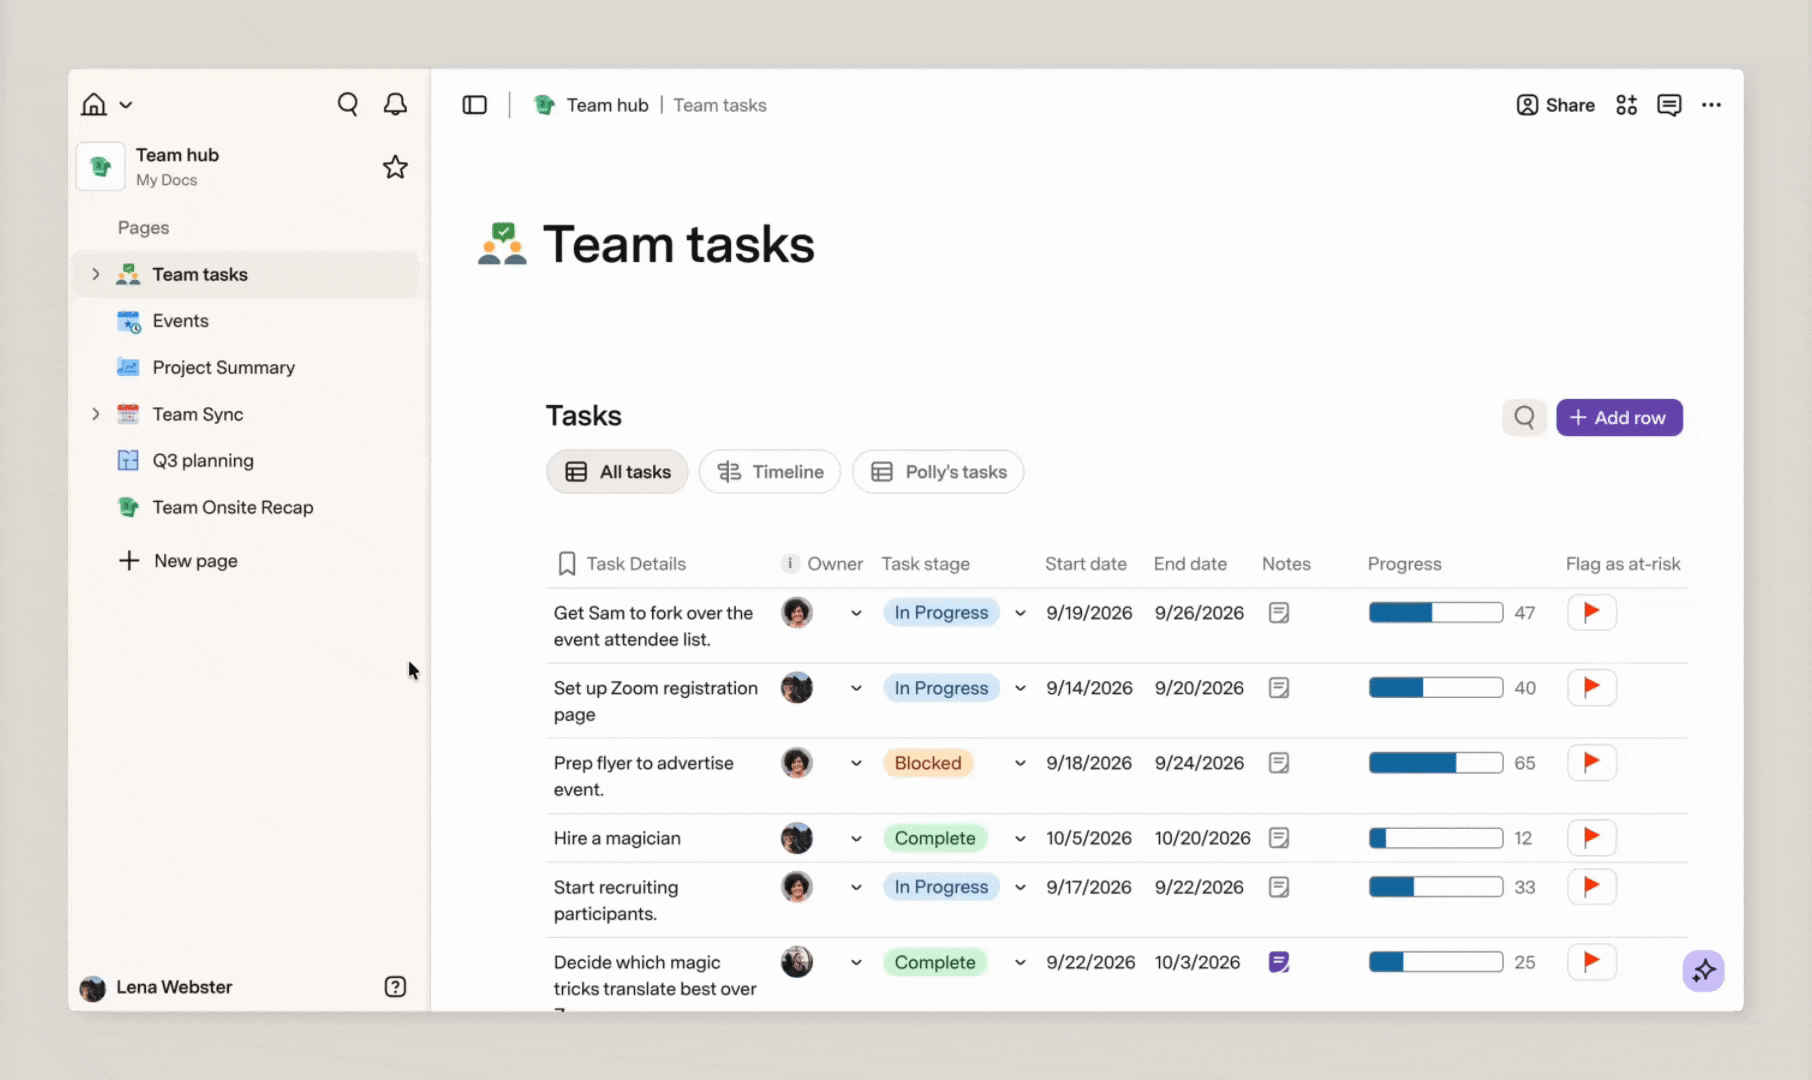Open the Blocked task stage dropdown

pyautogui.click(x=1020, y=763)
